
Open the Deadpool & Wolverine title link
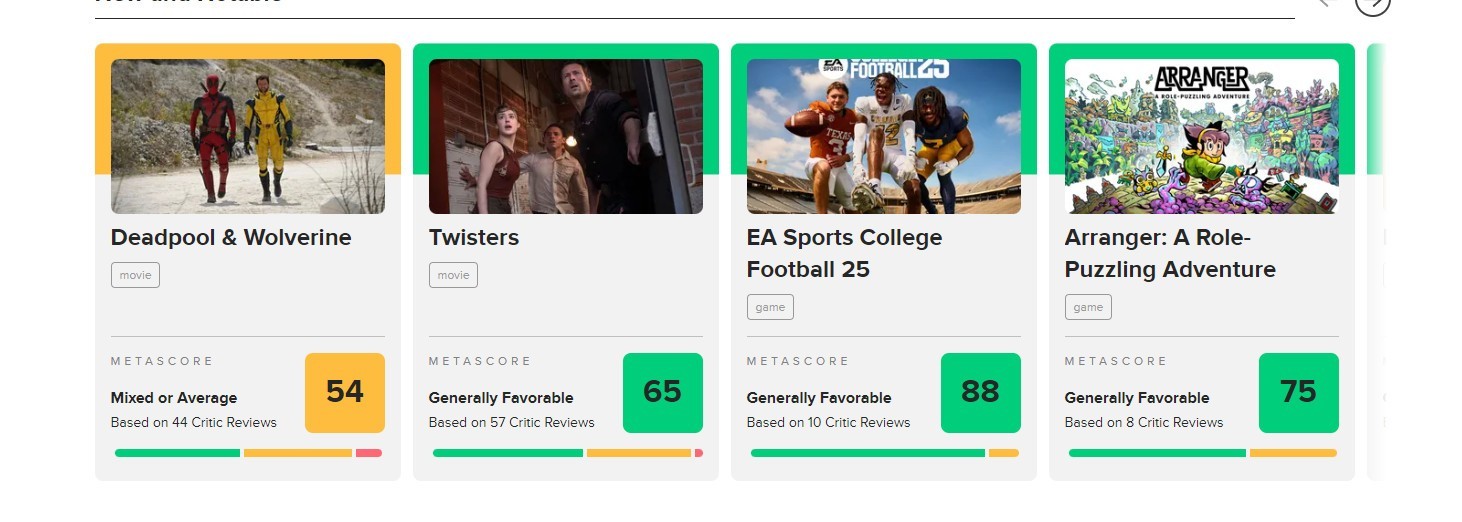pos(231,238)
